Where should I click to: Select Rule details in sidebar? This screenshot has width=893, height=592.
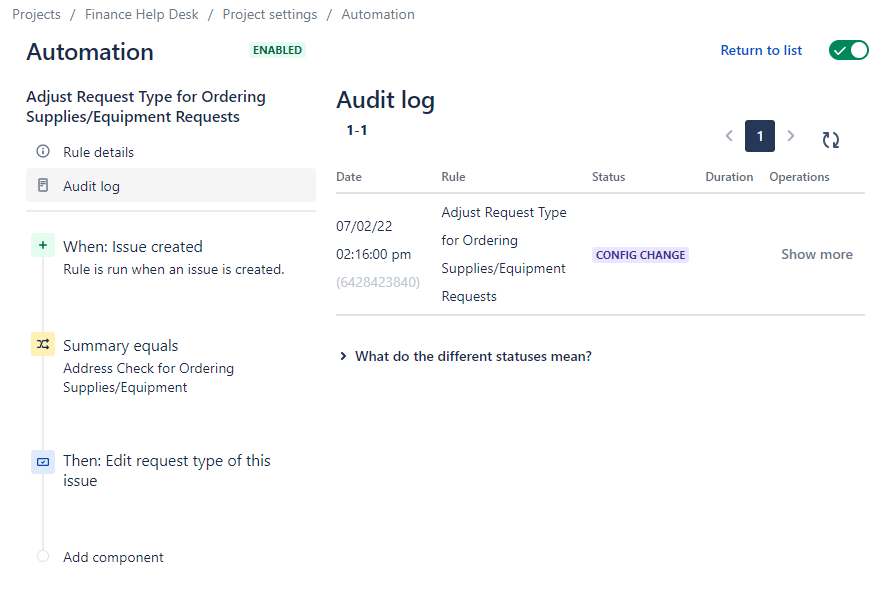171,152
